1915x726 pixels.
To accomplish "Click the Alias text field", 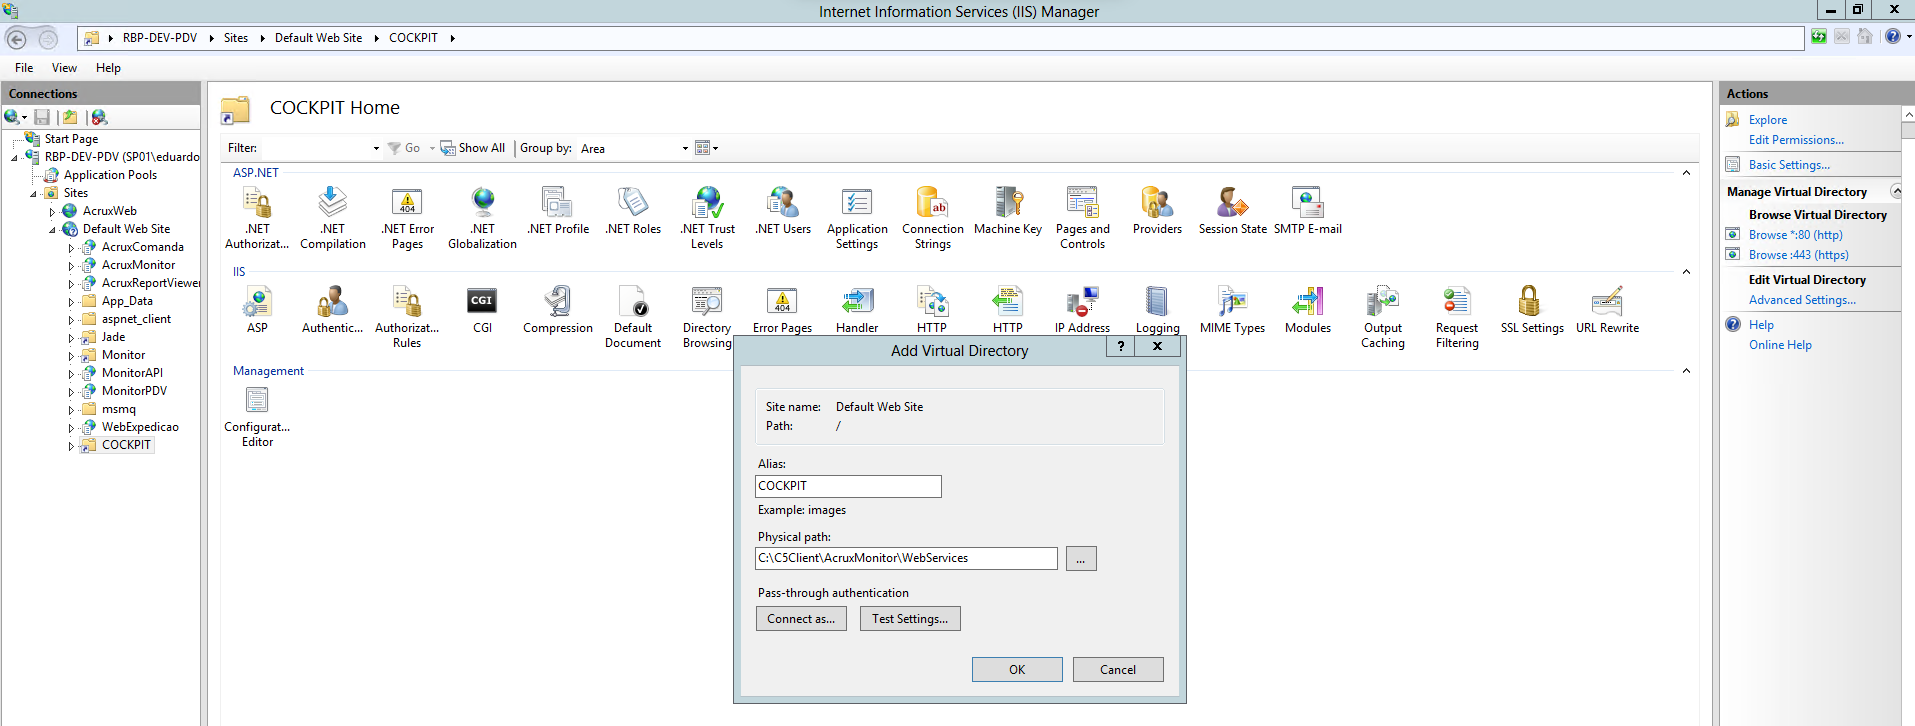I will [848, 486].
